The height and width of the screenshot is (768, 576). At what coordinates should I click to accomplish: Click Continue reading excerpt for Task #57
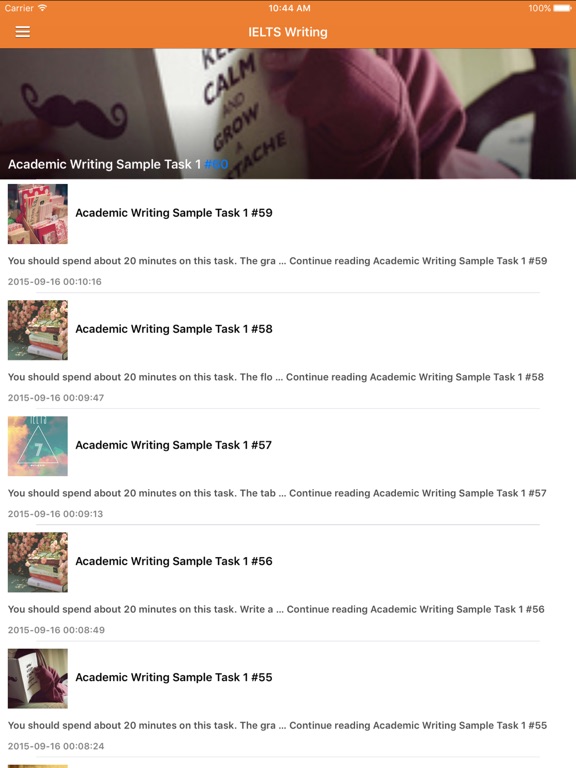pyautogui.click(x=277, y=493)
